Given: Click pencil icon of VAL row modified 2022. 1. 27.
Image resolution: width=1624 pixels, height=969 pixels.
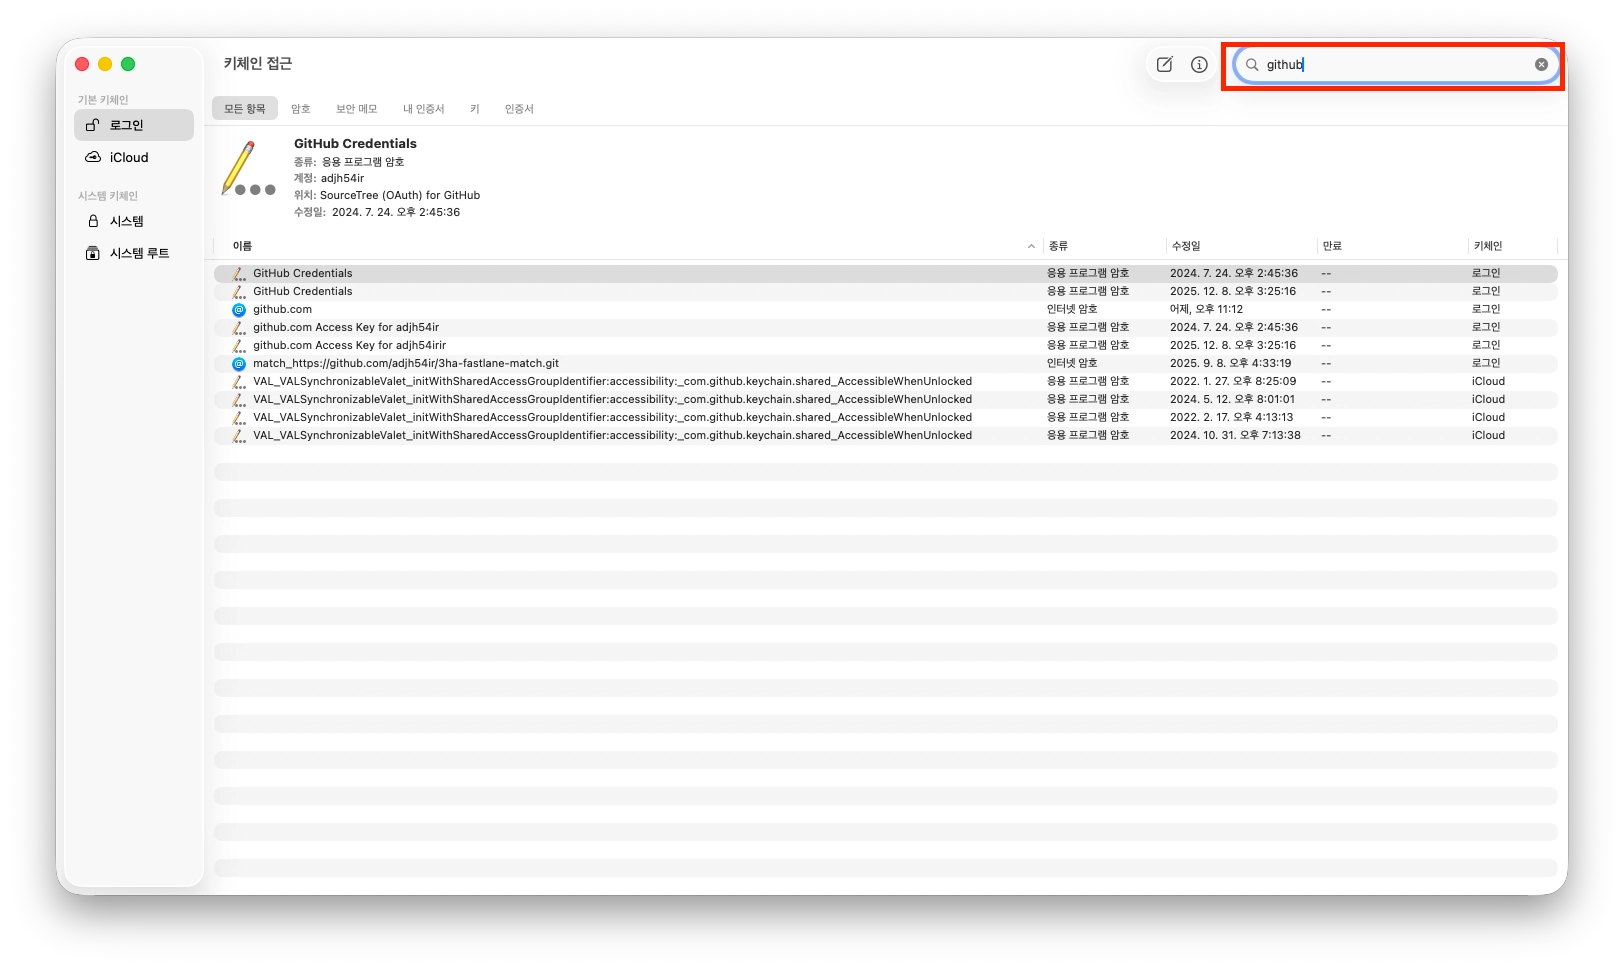Looking at the screenshot, I should (239, 381).
